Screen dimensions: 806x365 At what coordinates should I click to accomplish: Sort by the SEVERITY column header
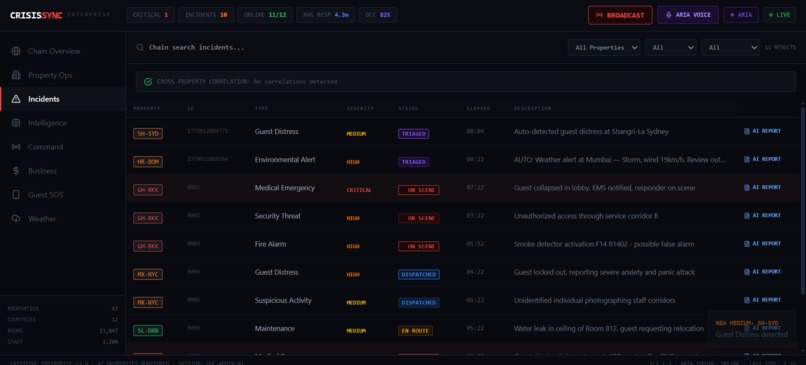pos(360,108)
